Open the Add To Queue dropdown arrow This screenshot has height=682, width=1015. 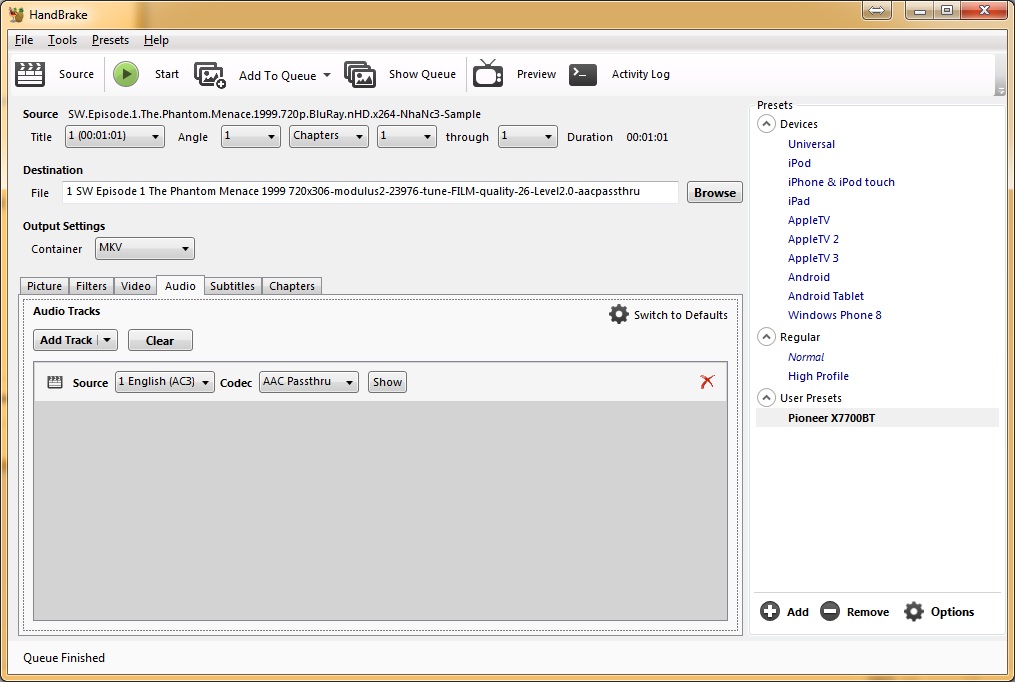point(327,75)
